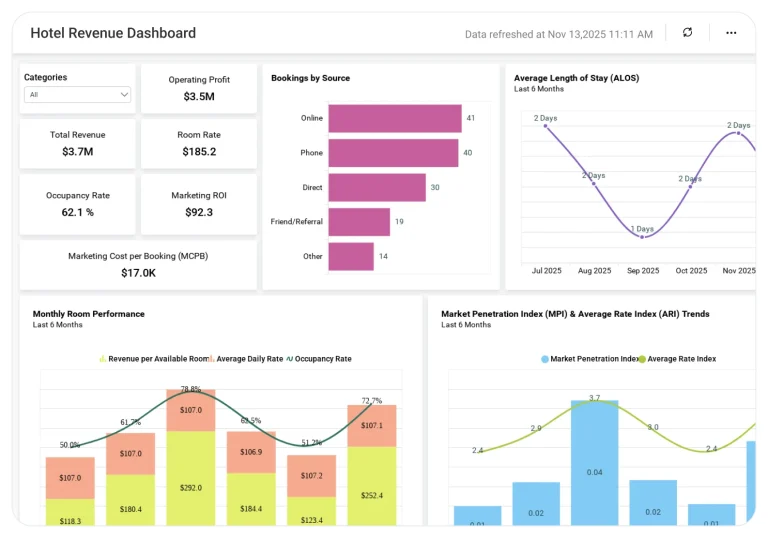Click the data refreshed timestamp text
The width and height of the screenshot is (768, 538).
coord(559,34)
